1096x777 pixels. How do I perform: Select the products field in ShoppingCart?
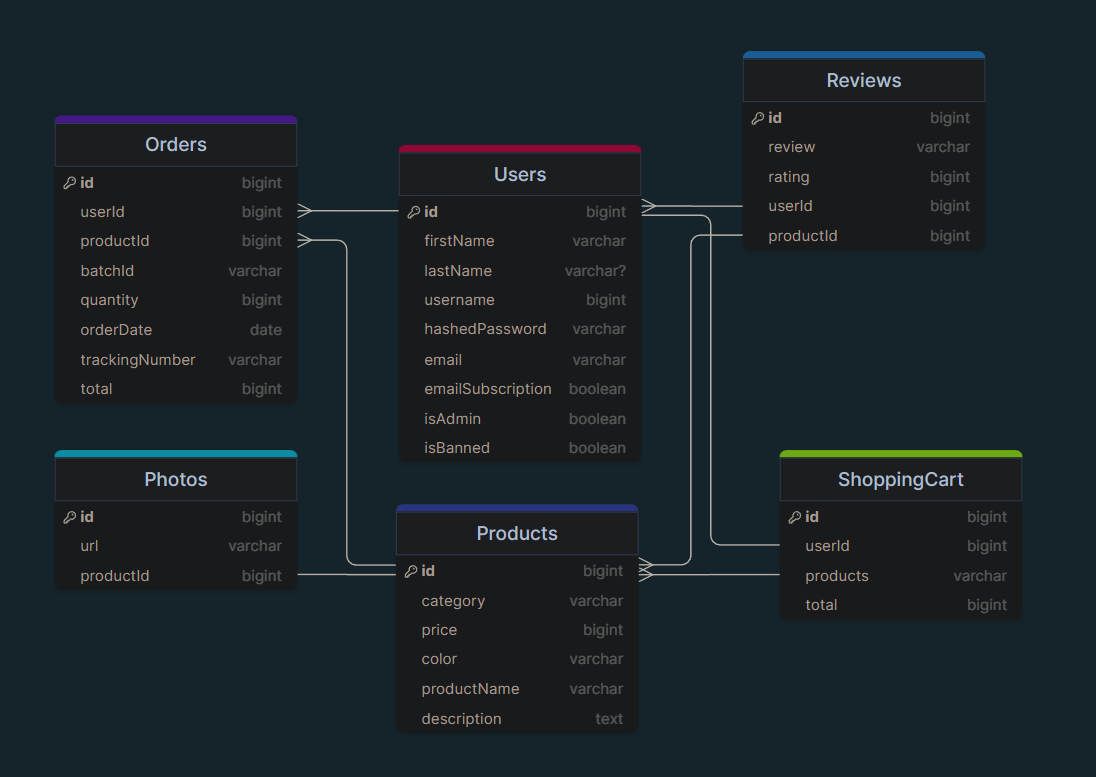(x=901, y=576)
